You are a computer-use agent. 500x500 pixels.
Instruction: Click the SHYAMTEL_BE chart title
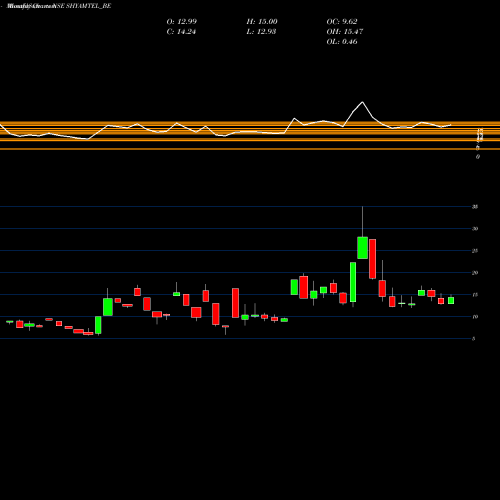coord(59,6)
